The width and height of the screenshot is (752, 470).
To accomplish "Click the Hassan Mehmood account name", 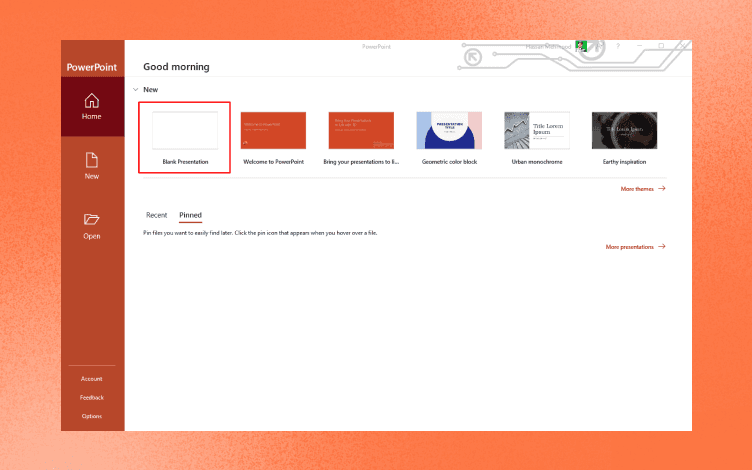I will pos(548,47).
